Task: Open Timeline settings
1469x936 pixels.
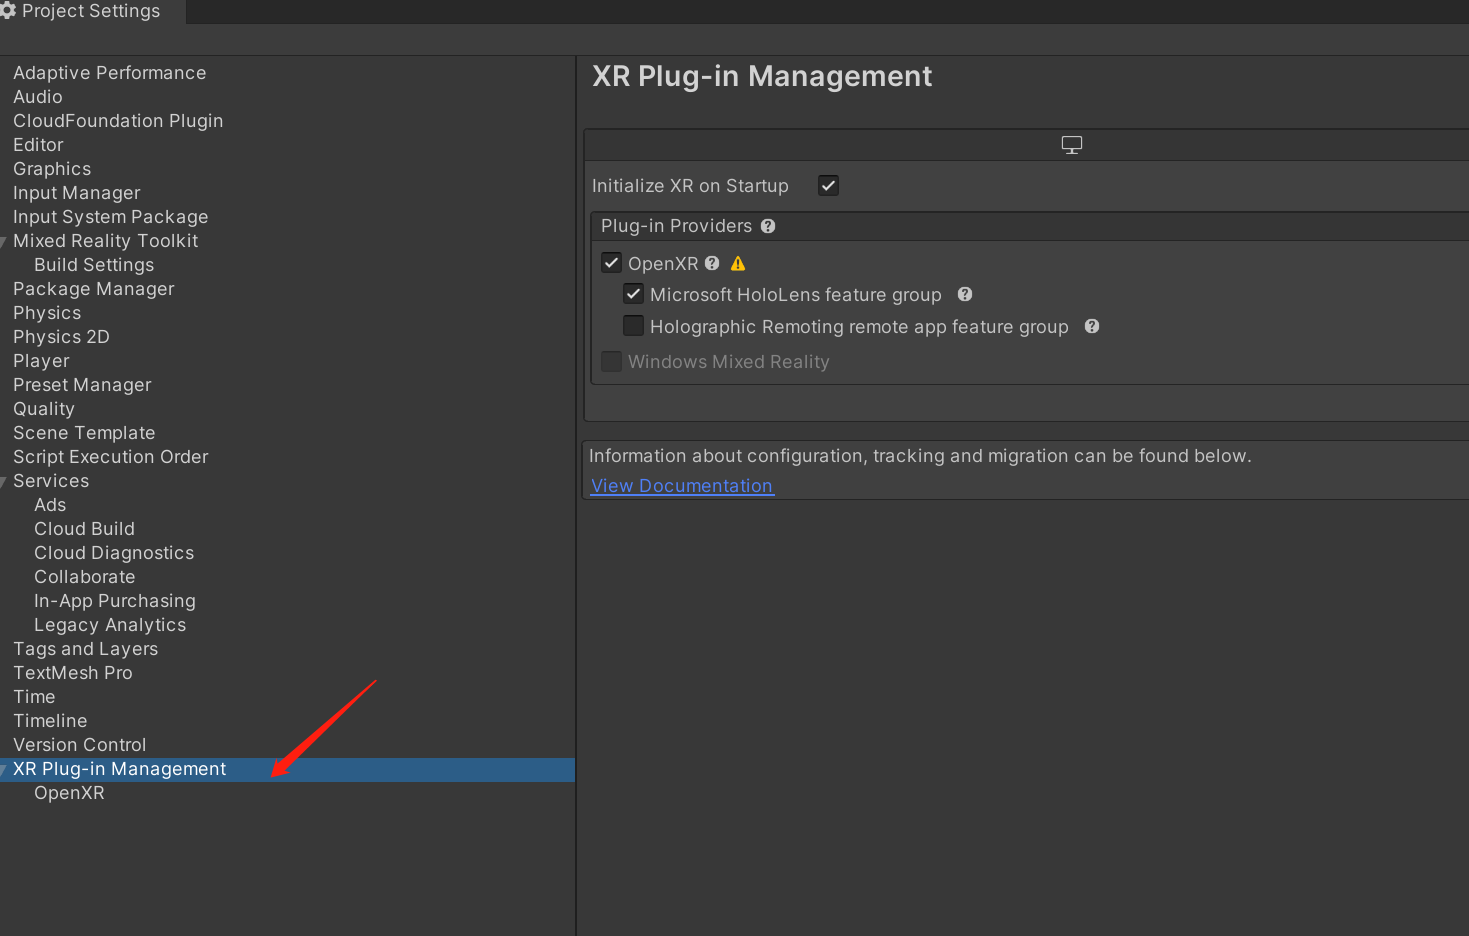Action: 50,721
